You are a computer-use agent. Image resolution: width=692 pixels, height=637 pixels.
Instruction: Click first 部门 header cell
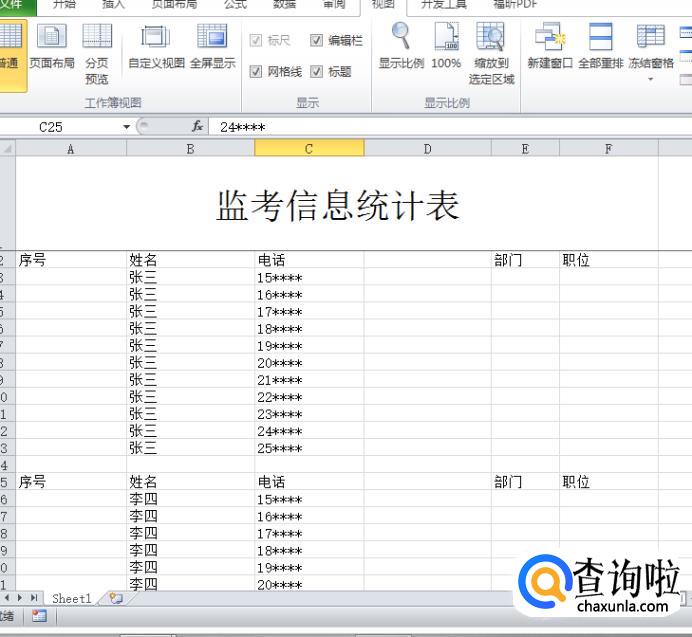[x=525, y=260]
